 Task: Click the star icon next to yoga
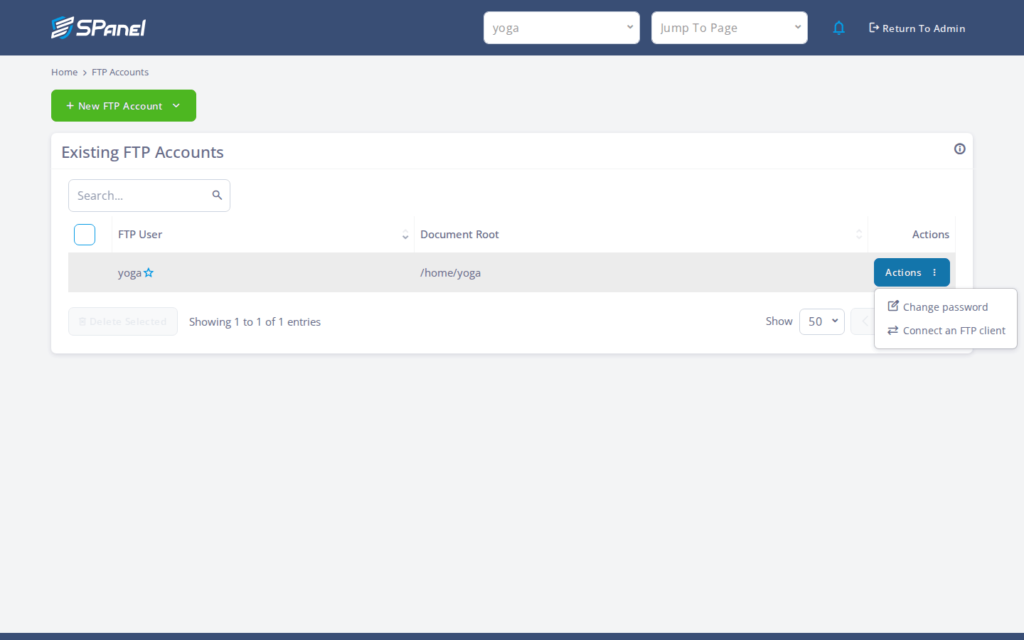149,273
